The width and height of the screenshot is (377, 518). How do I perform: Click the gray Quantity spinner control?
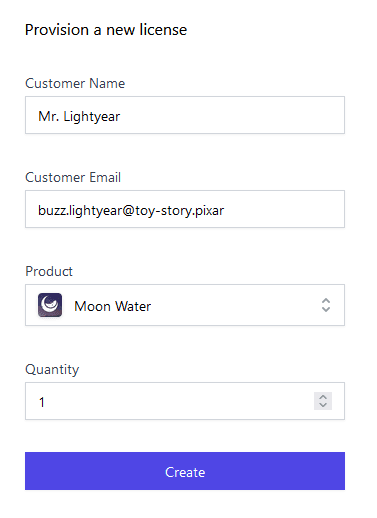(323, 401)
